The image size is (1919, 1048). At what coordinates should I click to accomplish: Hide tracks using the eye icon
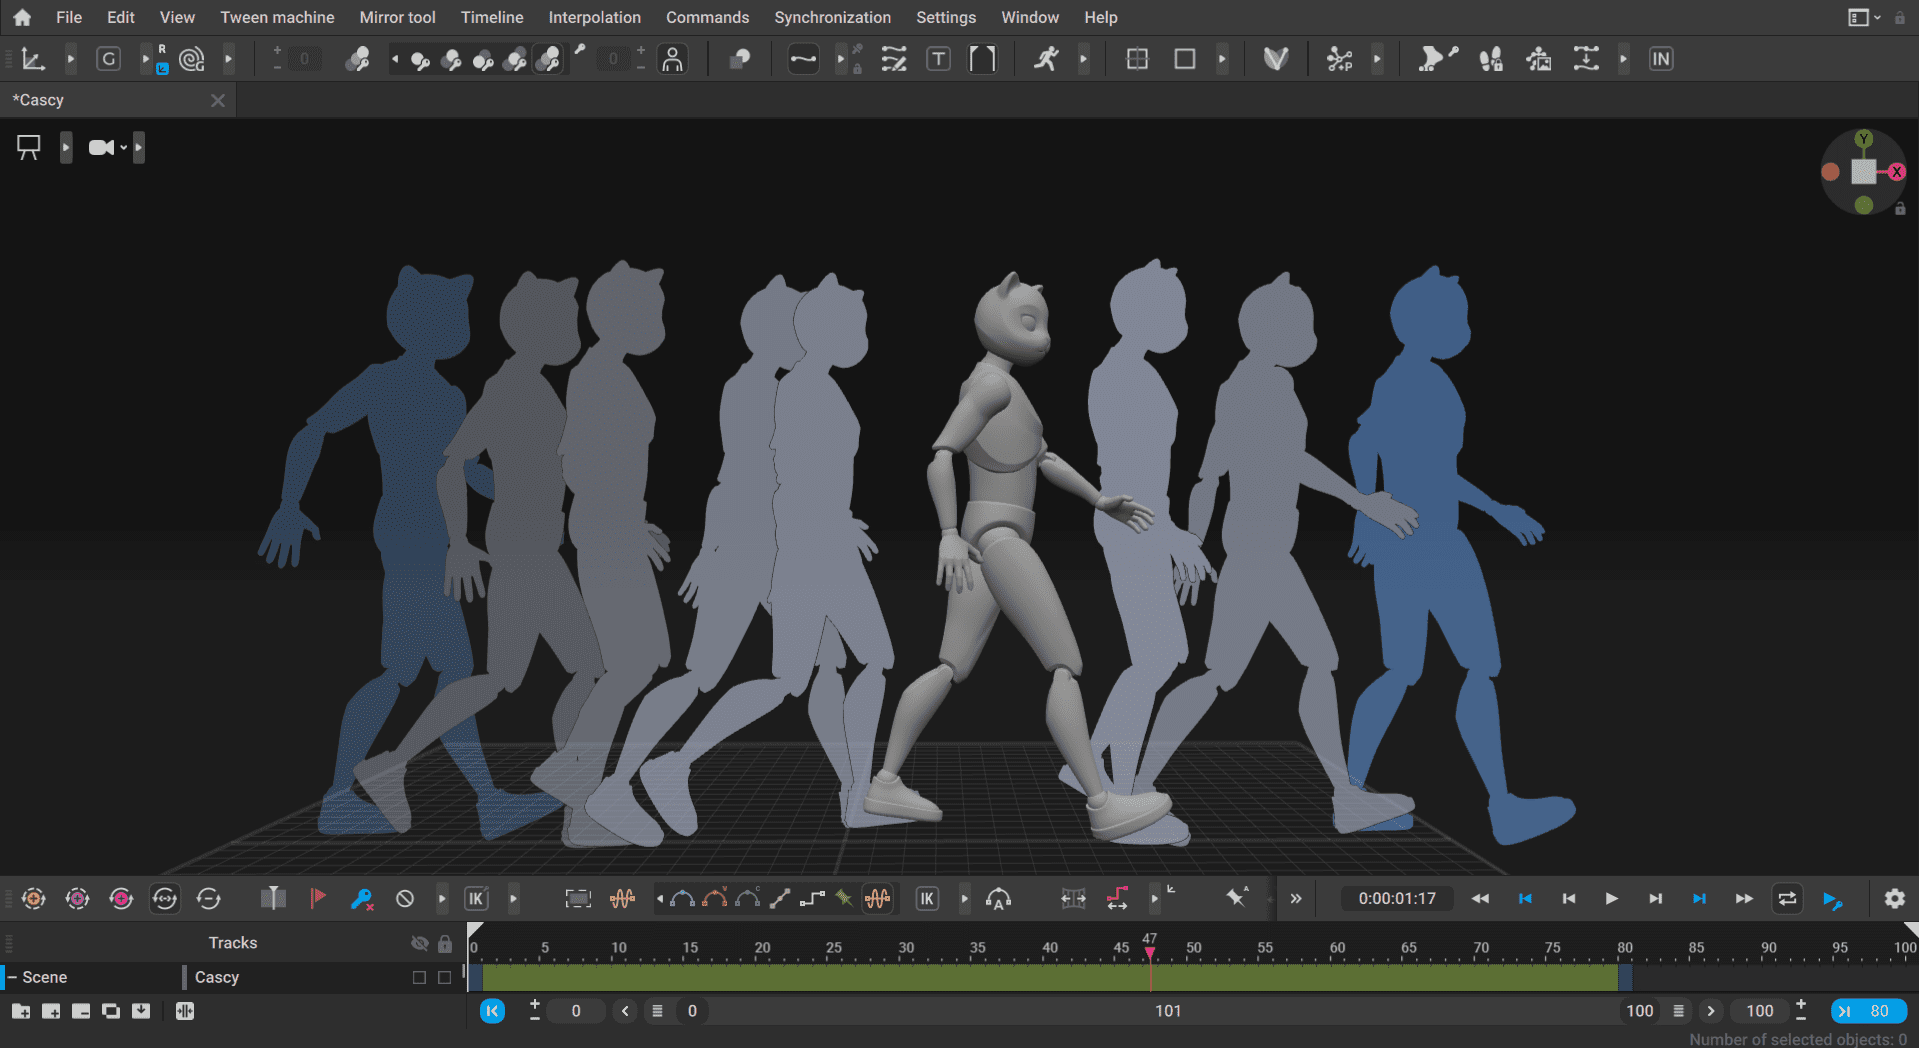tap(420, 942)
